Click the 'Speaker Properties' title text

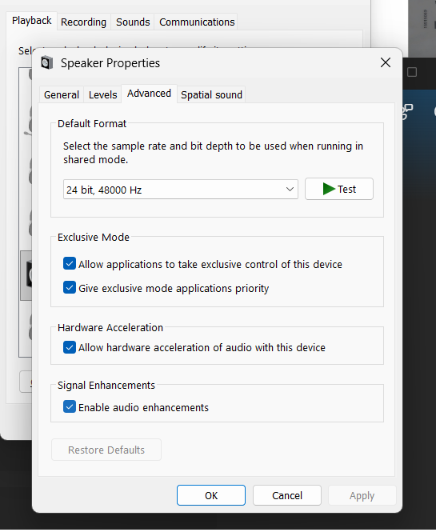pyautogui.click(x=110, y=63)
